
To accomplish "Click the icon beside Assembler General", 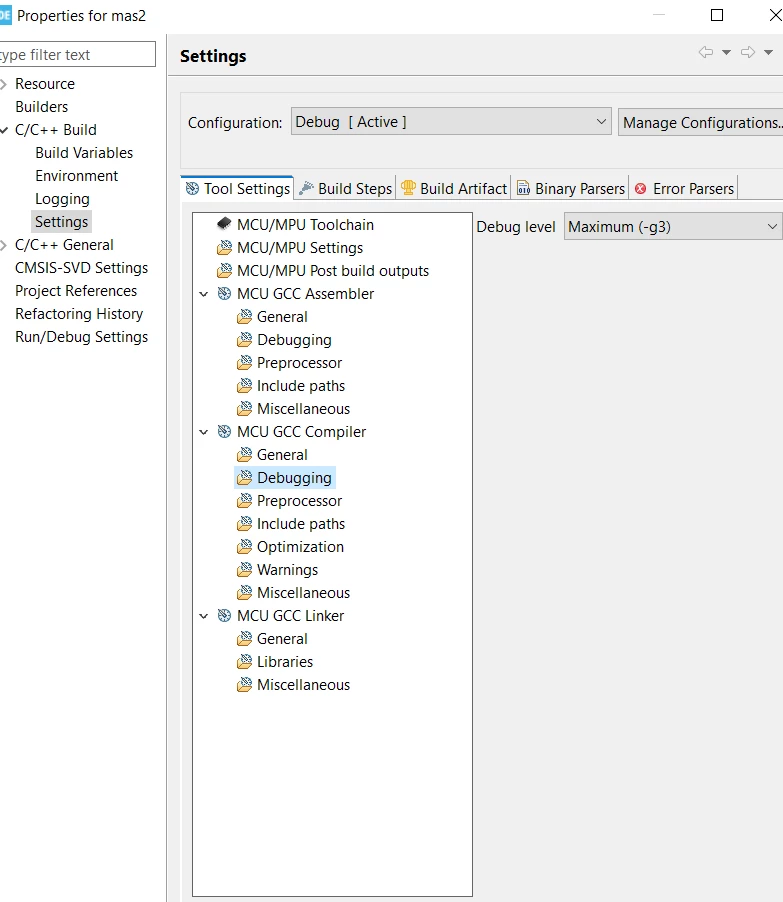I will (x=245, y=316).
